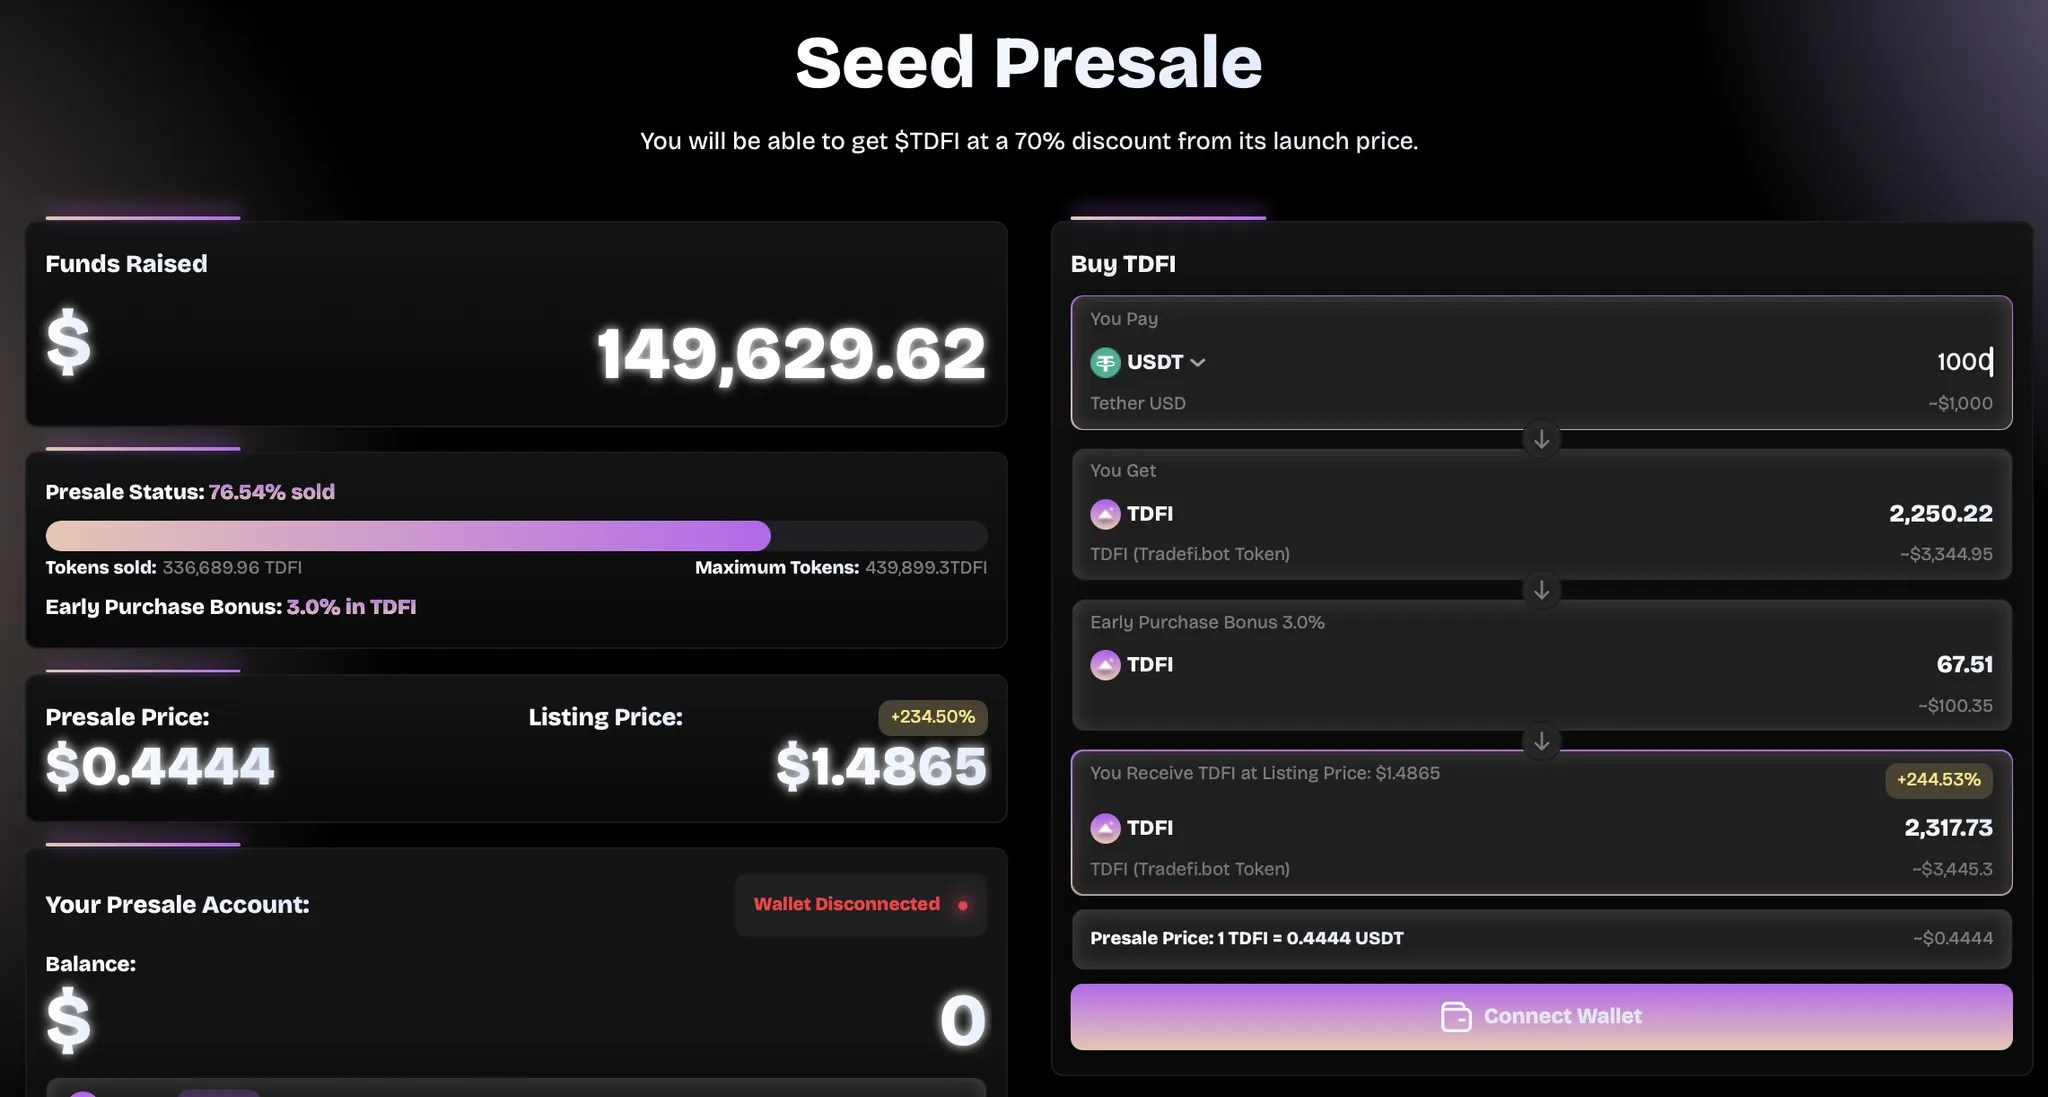This screenshot has height=1097, width=2048.
Task: Click the presale progress bar at 76.54% sold
Action: coord(516,536)
